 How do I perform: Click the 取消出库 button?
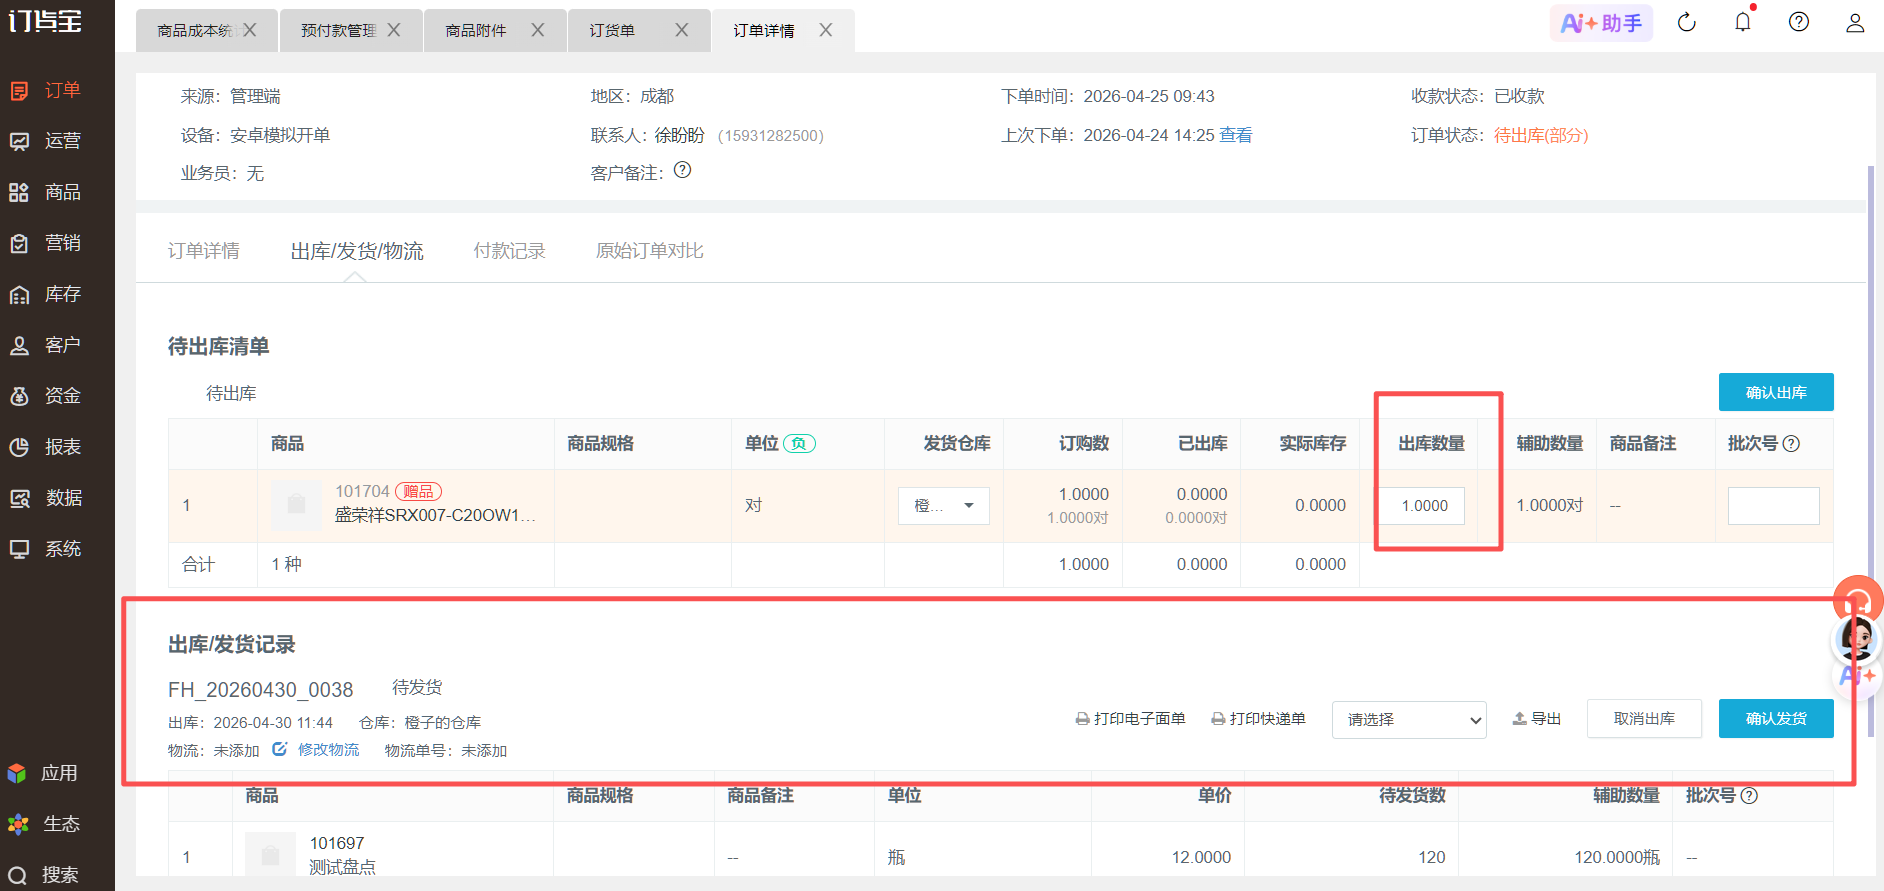1644,719
